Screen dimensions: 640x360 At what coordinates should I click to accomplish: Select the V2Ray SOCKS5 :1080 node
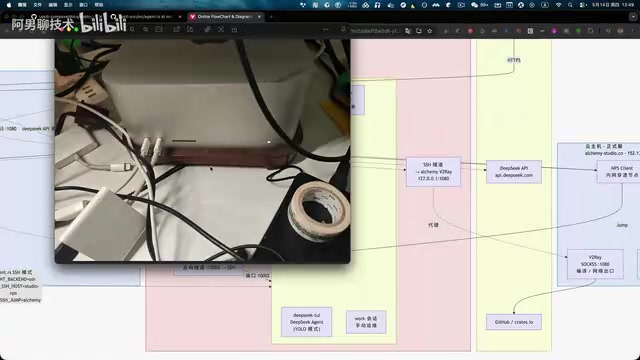click(x=595, y=264)
